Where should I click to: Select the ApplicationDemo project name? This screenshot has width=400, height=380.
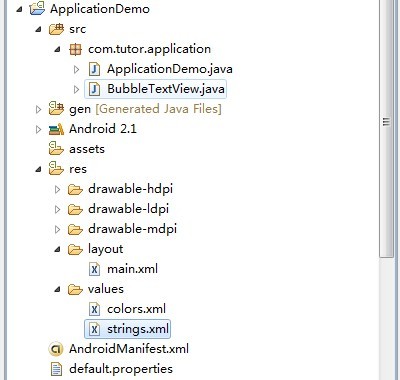click(x=100, y=9)
